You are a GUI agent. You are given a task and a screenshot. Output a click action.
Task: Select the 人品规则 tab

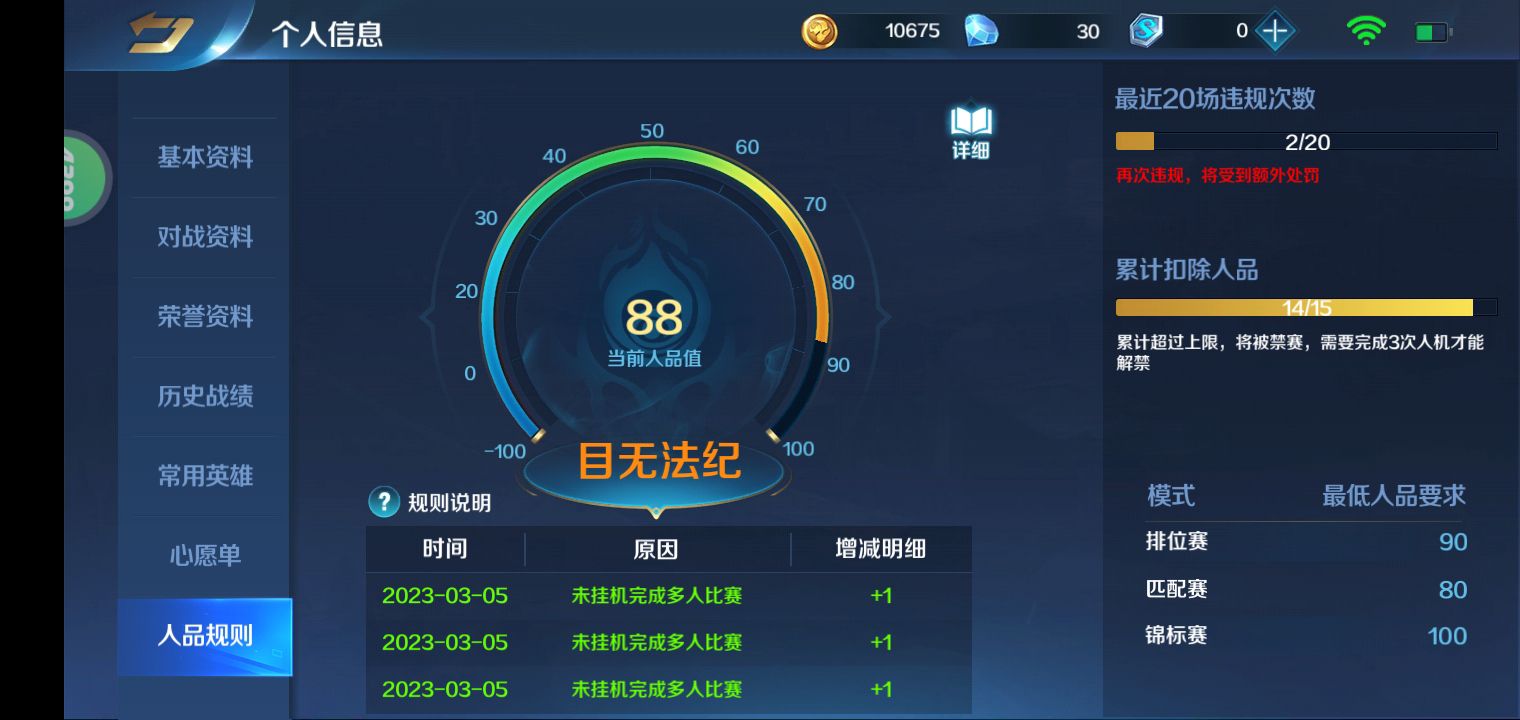pyautogui.click(x=204, y=636)
